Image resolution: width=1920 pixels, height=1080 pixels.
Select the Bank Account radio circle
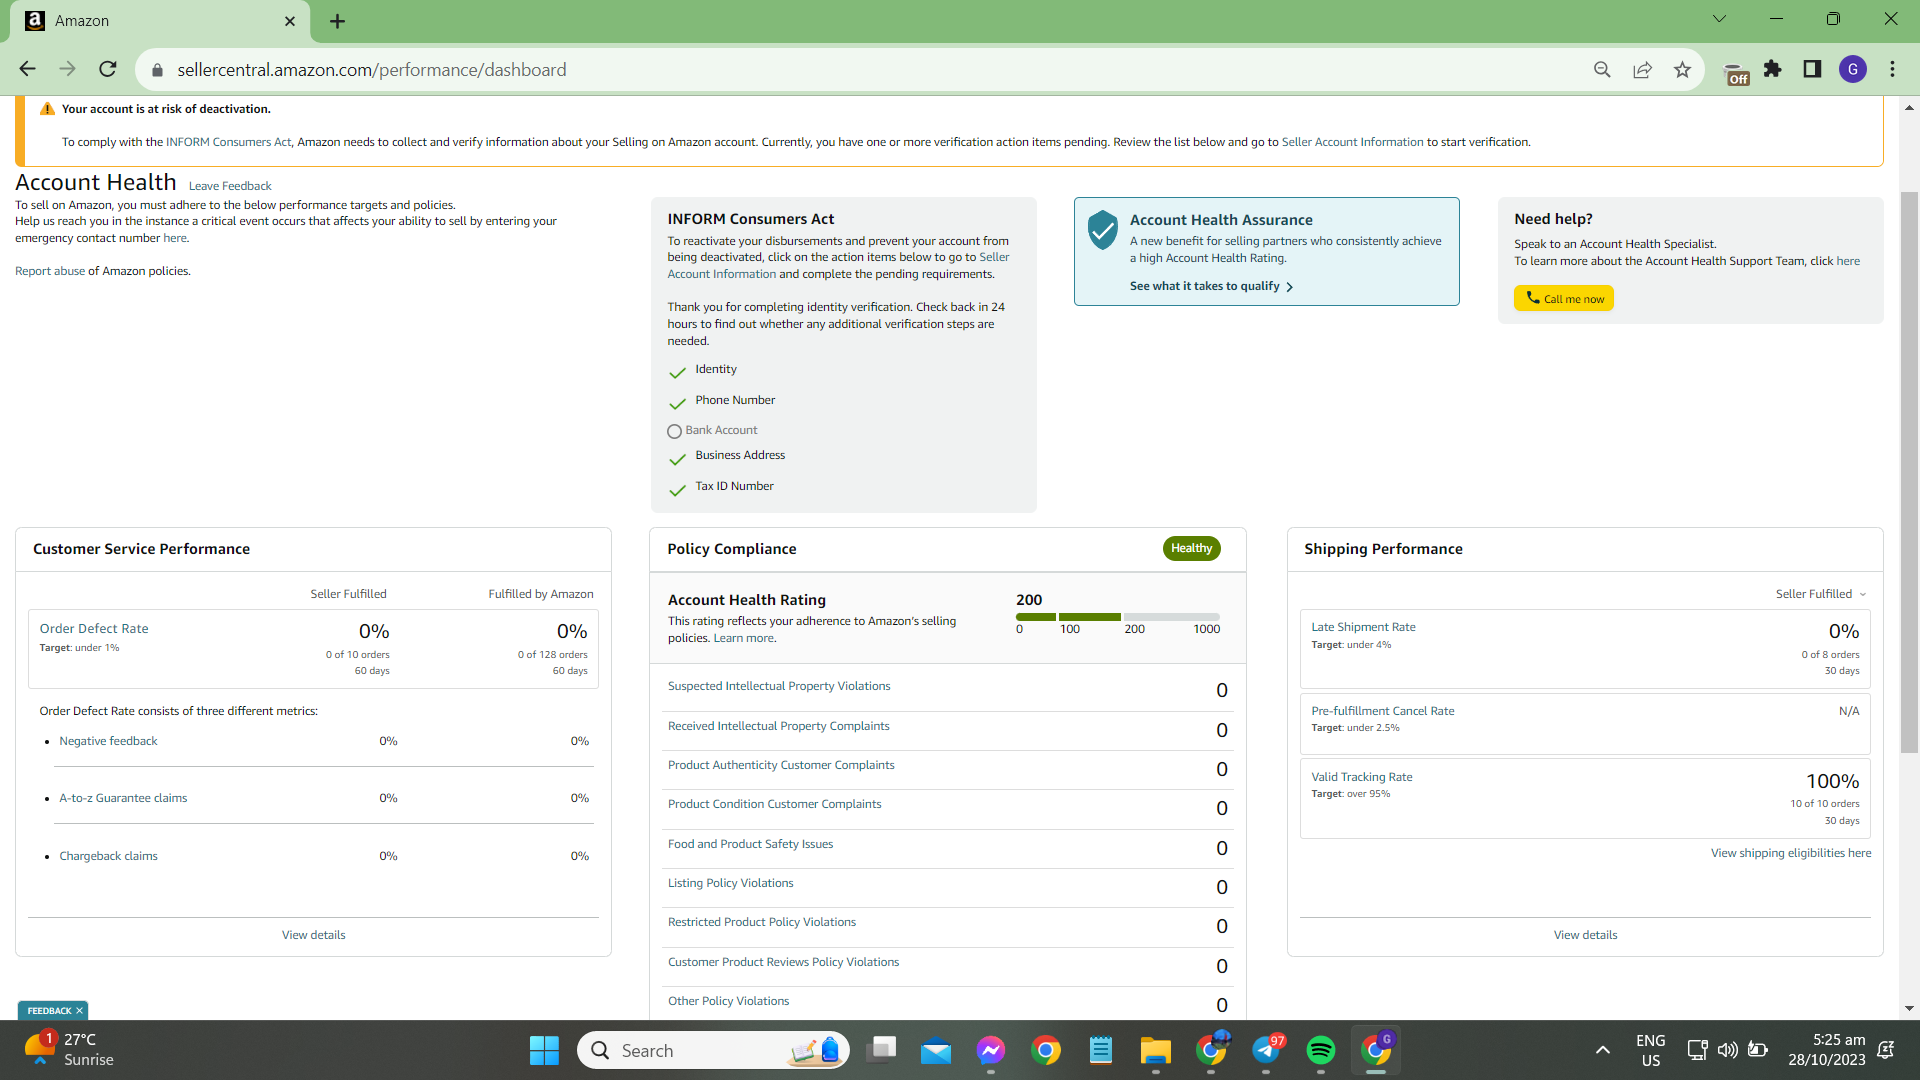click(x=674, y=432)
